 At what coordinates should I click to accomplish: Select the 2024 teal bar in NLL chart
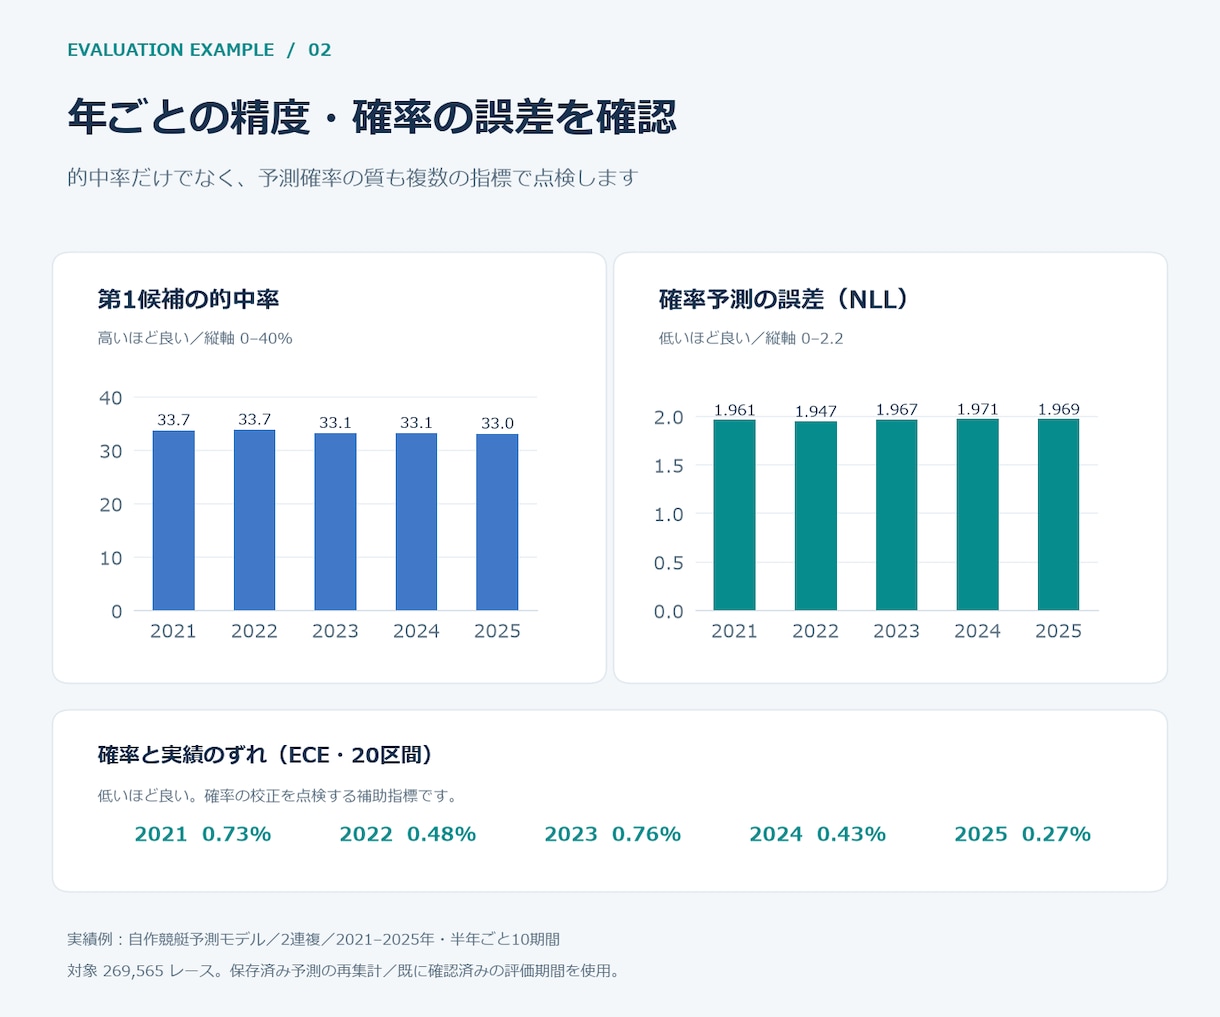pyautogui.click(x=977, y=514)
